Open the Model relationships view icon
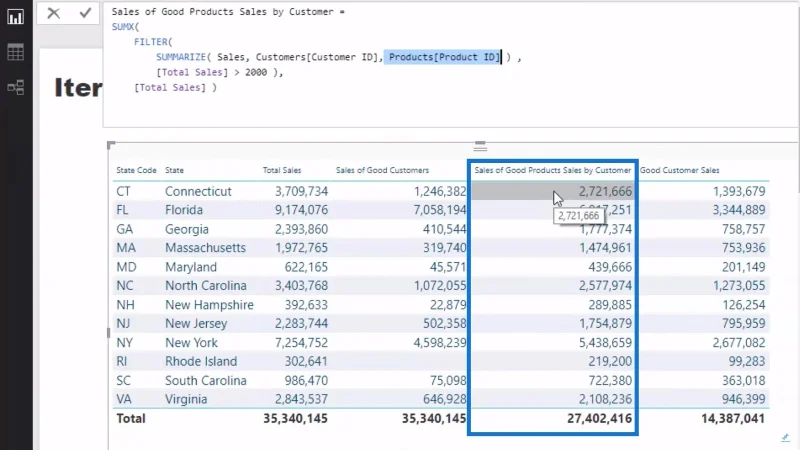The height and width of the screenshot is (450, 800). pyautogui.click(x=15, y=87)
